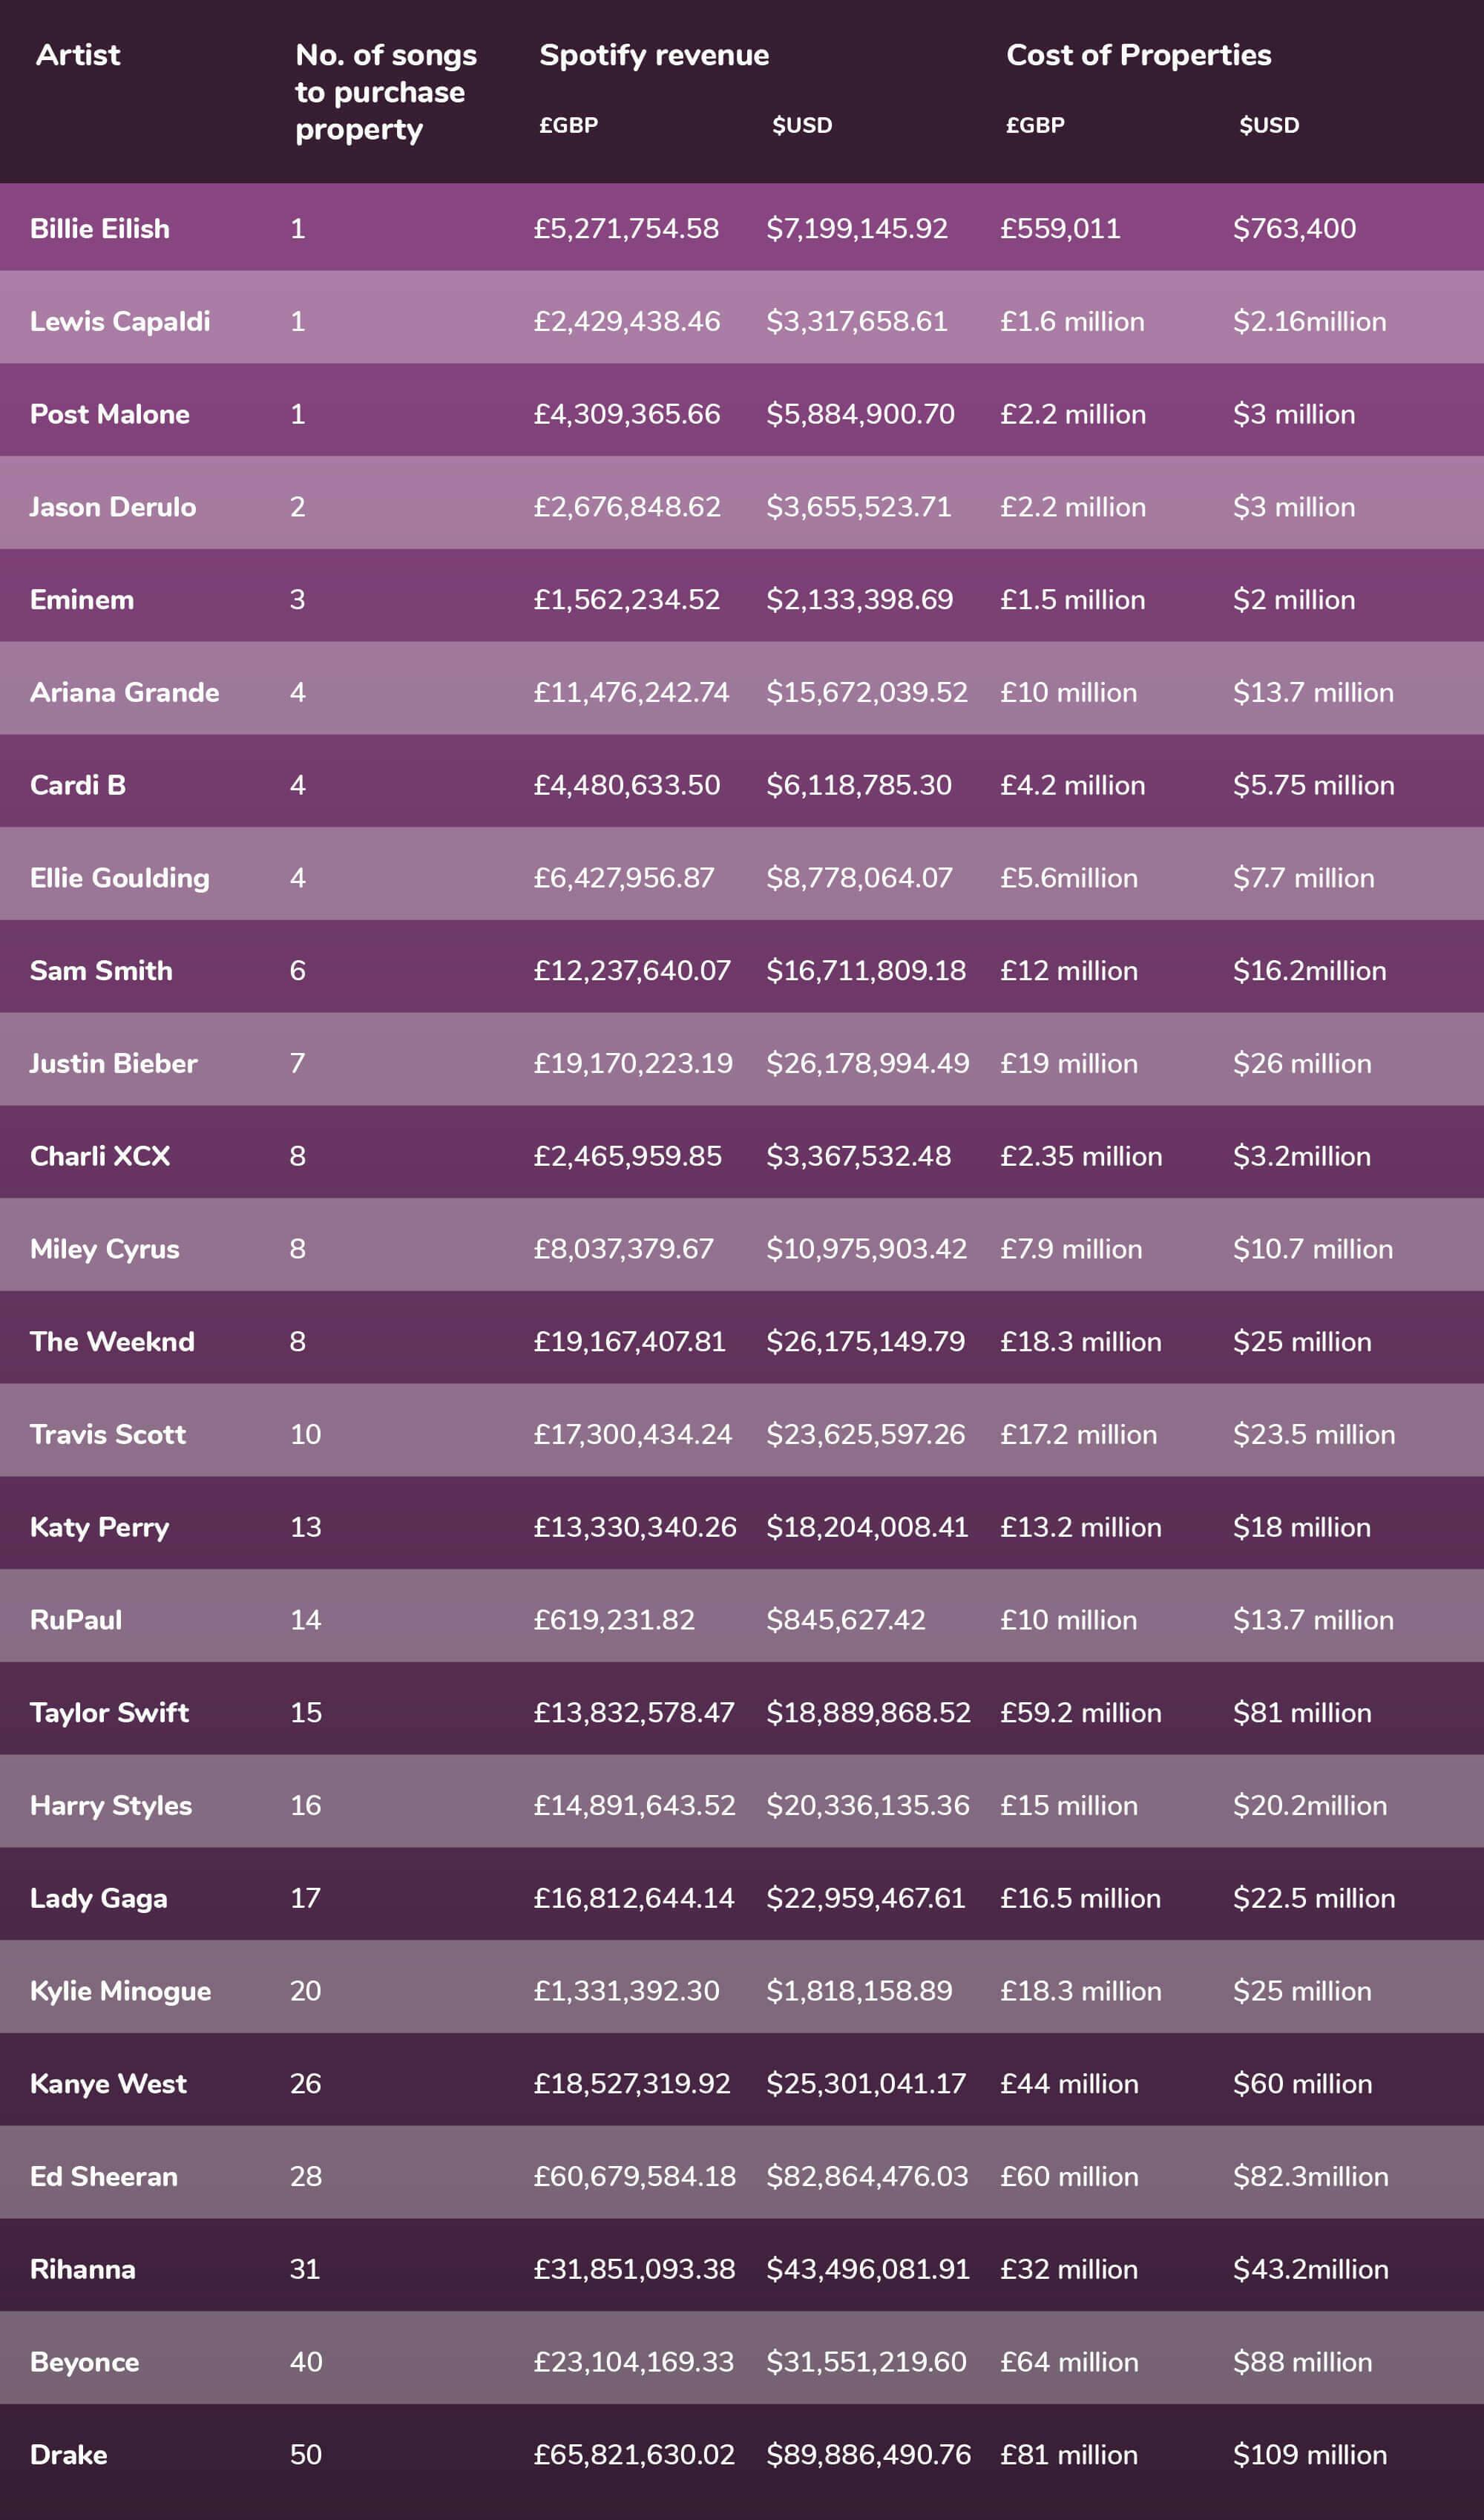Click the Spotify revenue column header
The height and width of the screenshot is (2520, 1484).
click(x=654, y=55)
